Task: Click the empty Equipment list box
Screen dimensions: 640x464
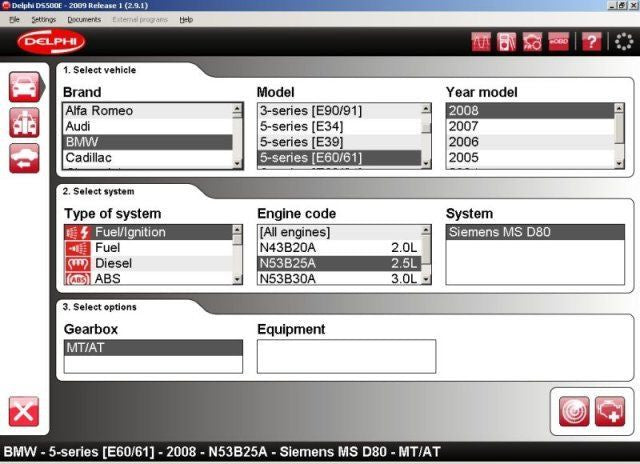Action: click(x=346, y=356)
